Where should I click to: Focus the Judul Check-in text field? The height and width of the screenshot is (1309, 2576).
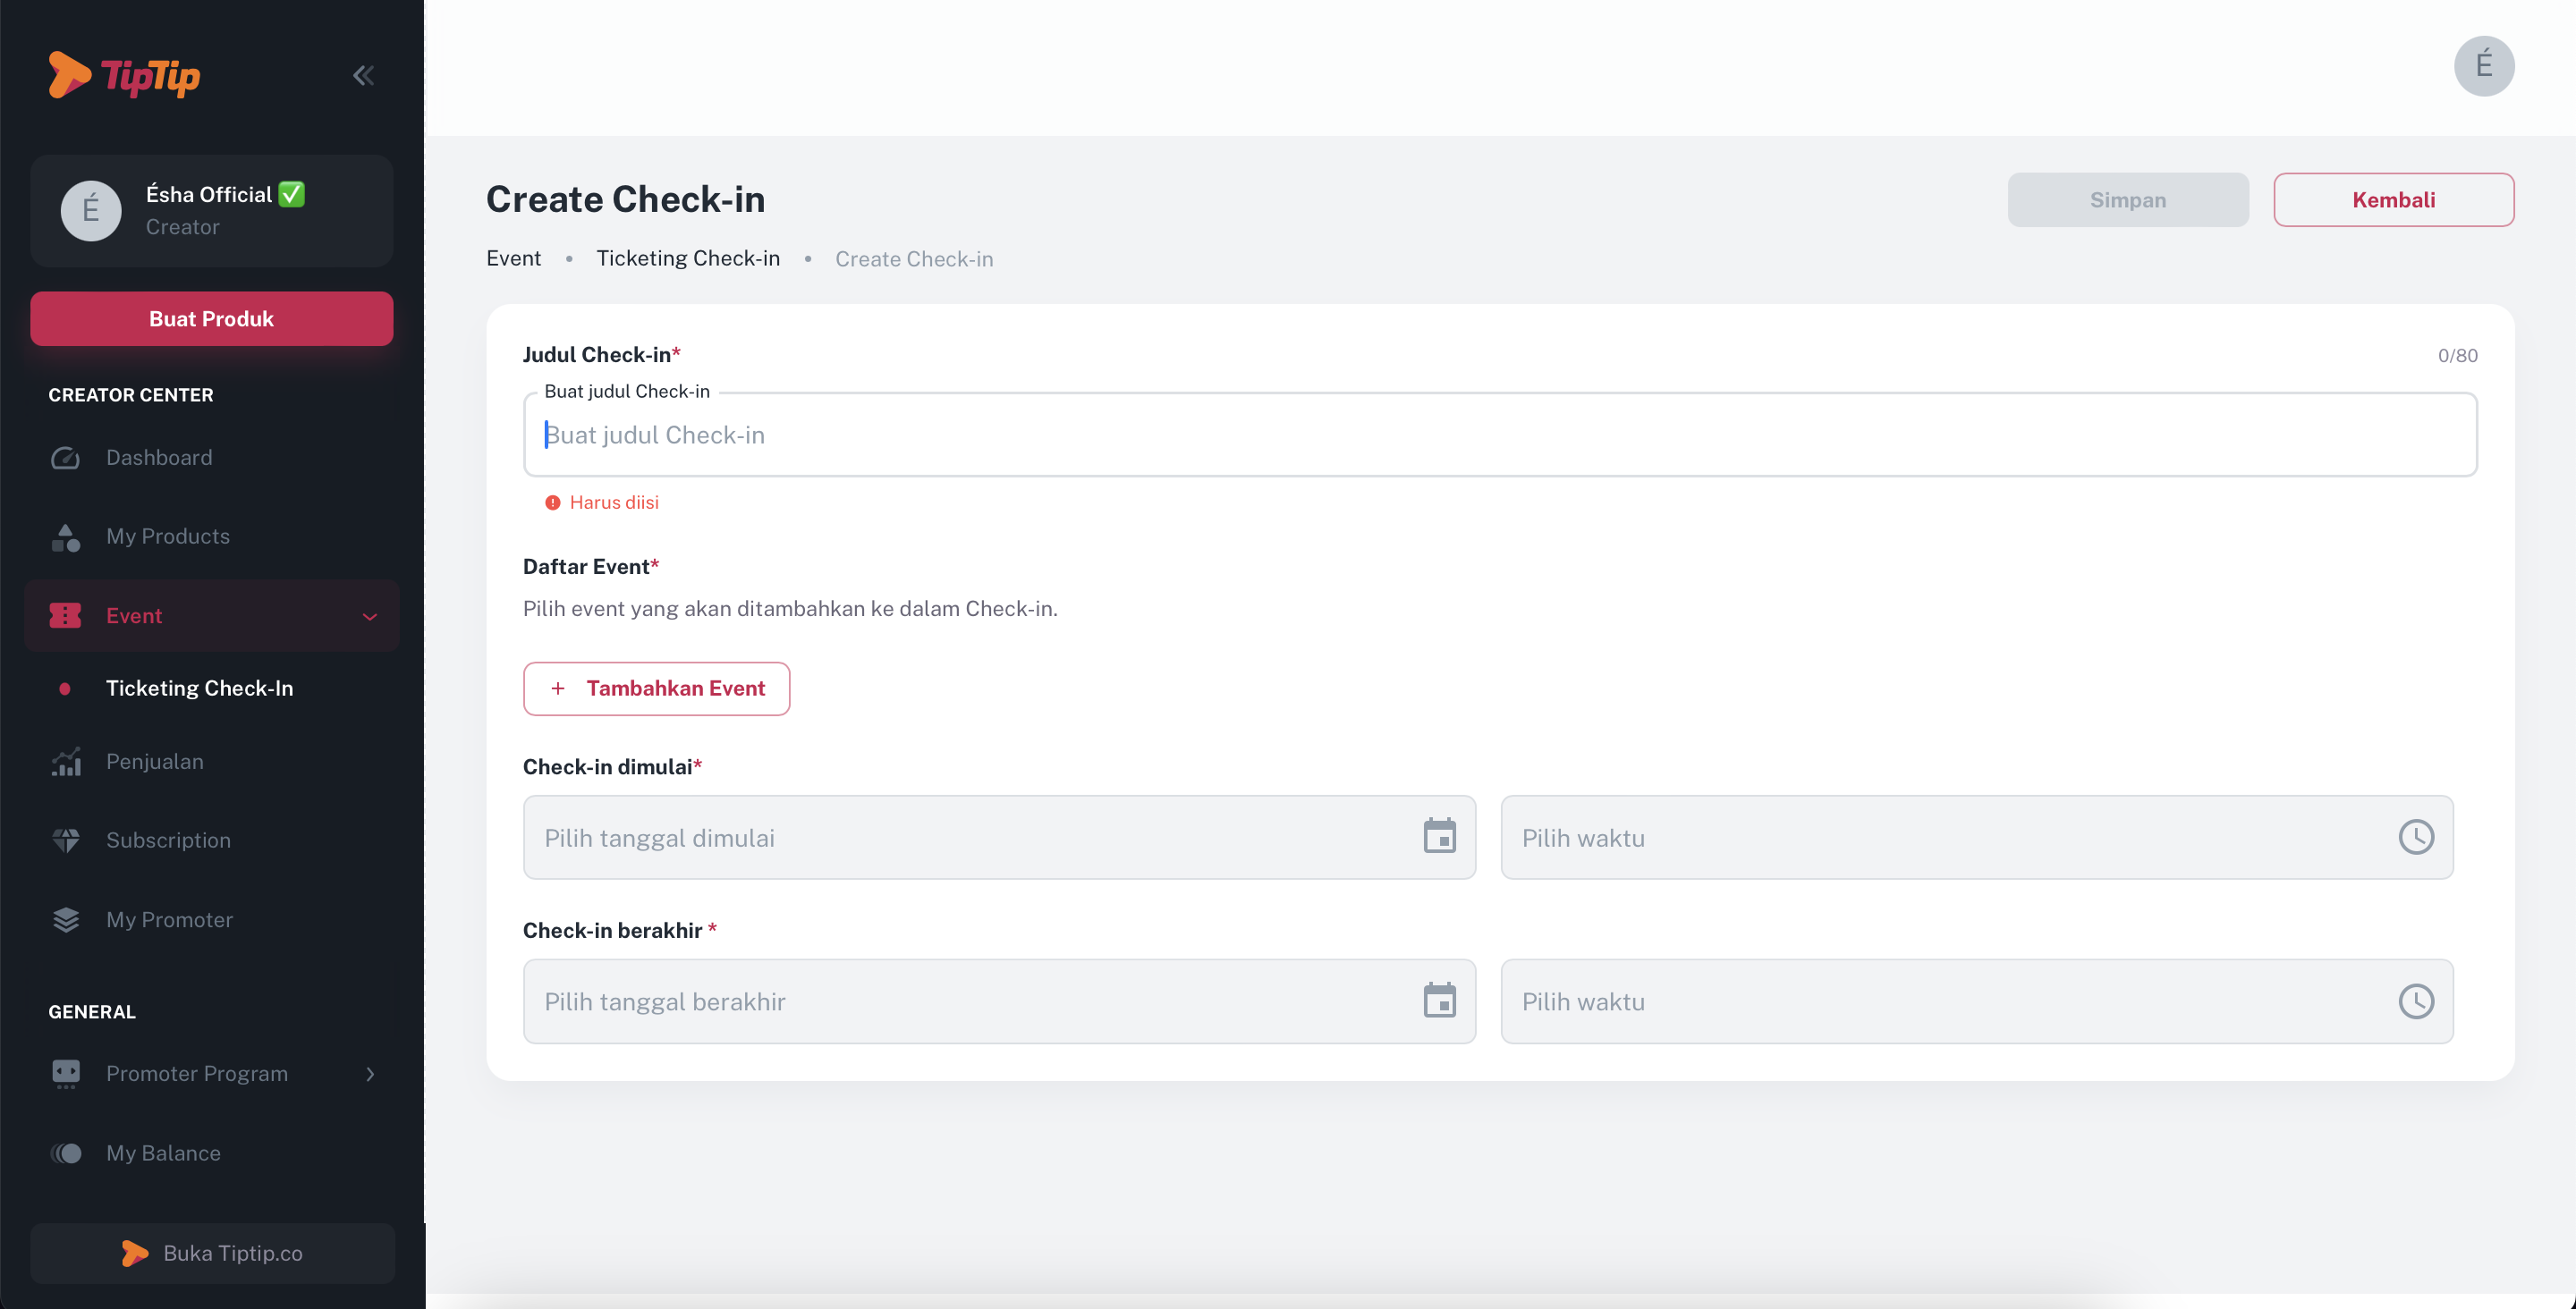coord(1500,435)
